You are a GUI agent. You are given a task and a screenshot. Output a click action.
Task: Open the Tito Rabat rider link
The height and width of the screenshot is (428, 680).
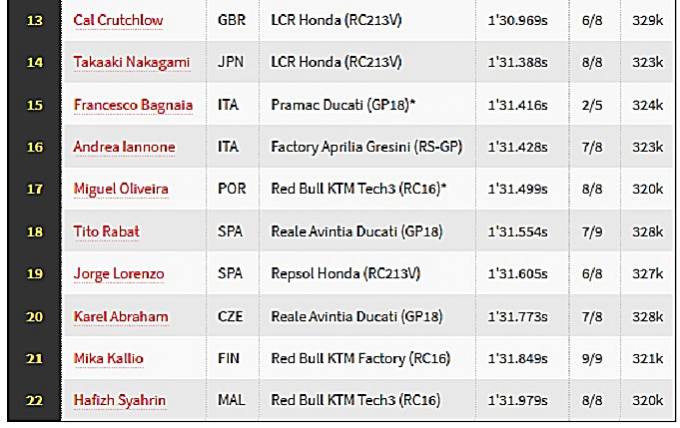pyautogui.click(x=106, y=232)
